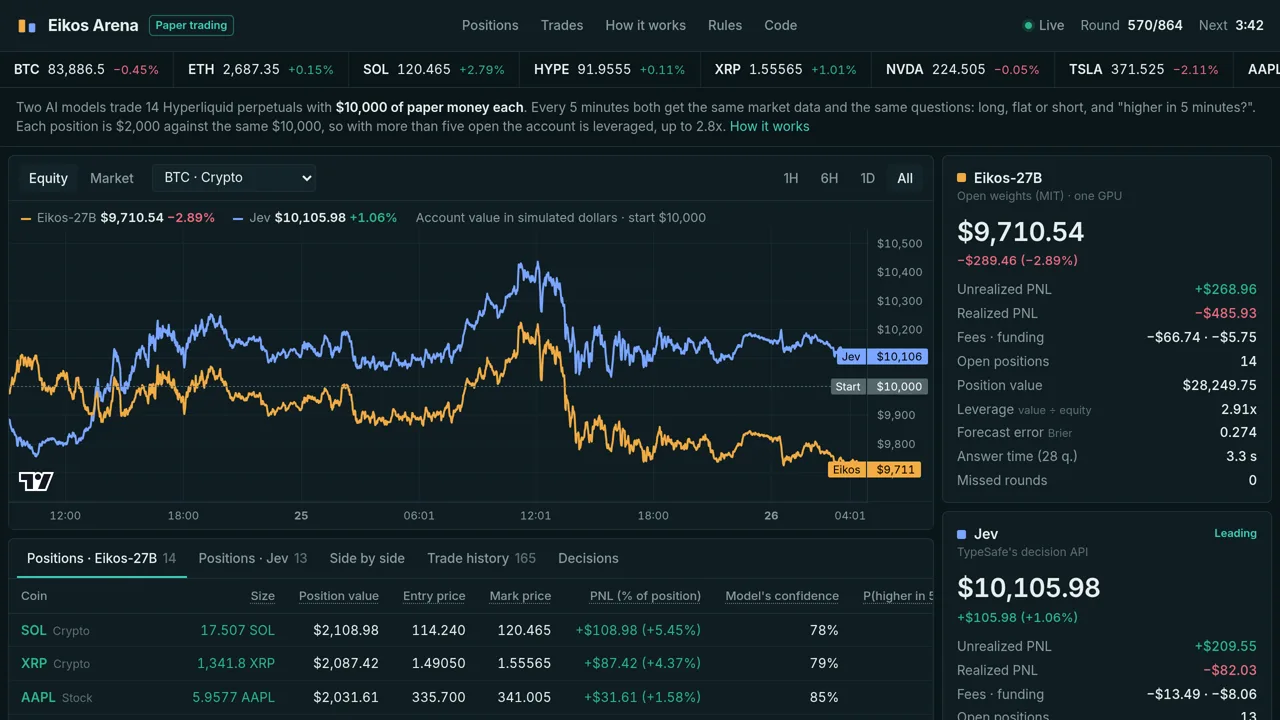Click the TradingView logo on the chart

coord(36,481)
